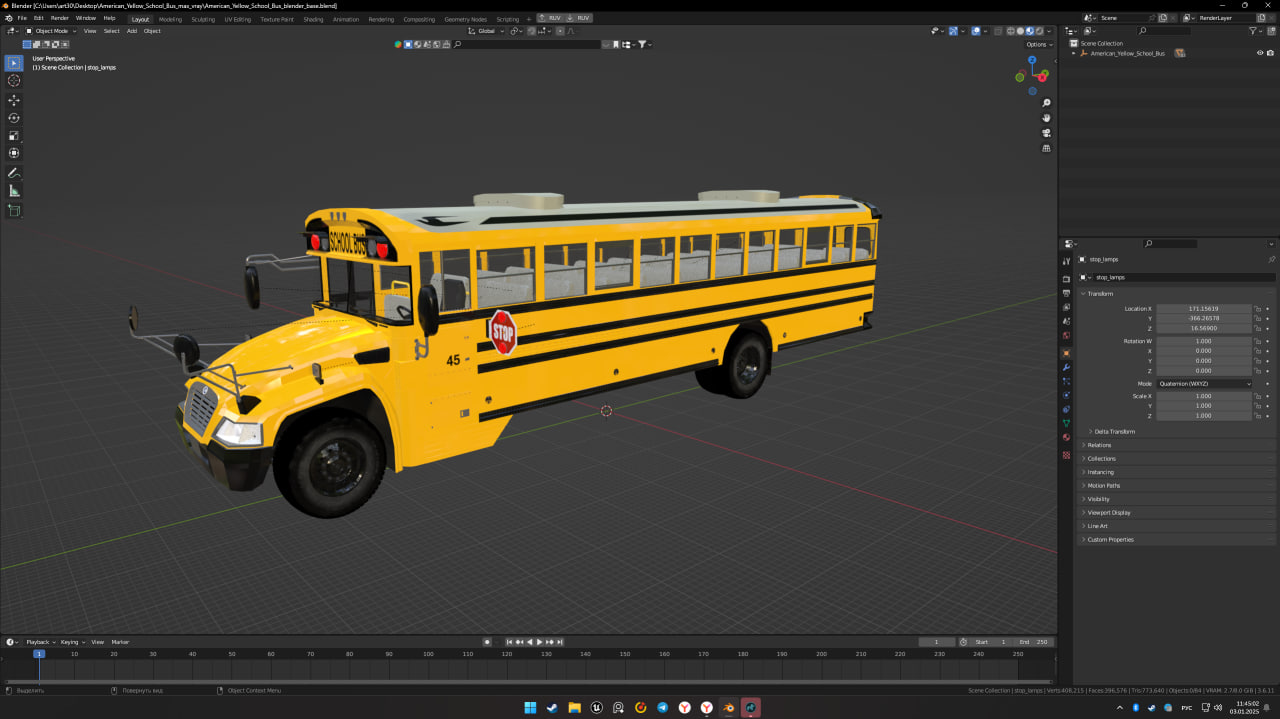The image size is (1280, 719).
Task: Open the Physics properties tab
Action: coord(1066,395)
